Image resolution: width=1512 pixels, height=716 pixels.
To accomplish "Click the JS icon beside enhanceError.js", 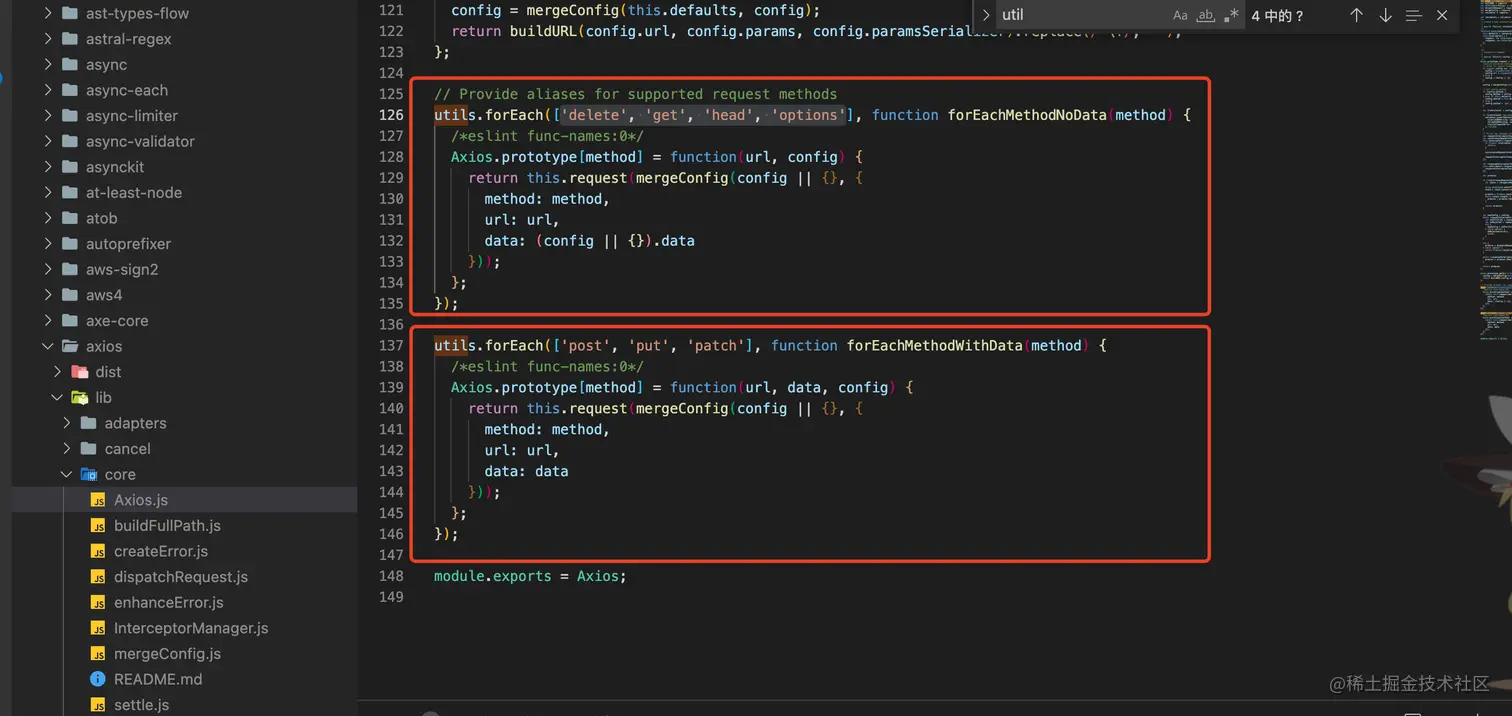I will click(x=98, y=603).
